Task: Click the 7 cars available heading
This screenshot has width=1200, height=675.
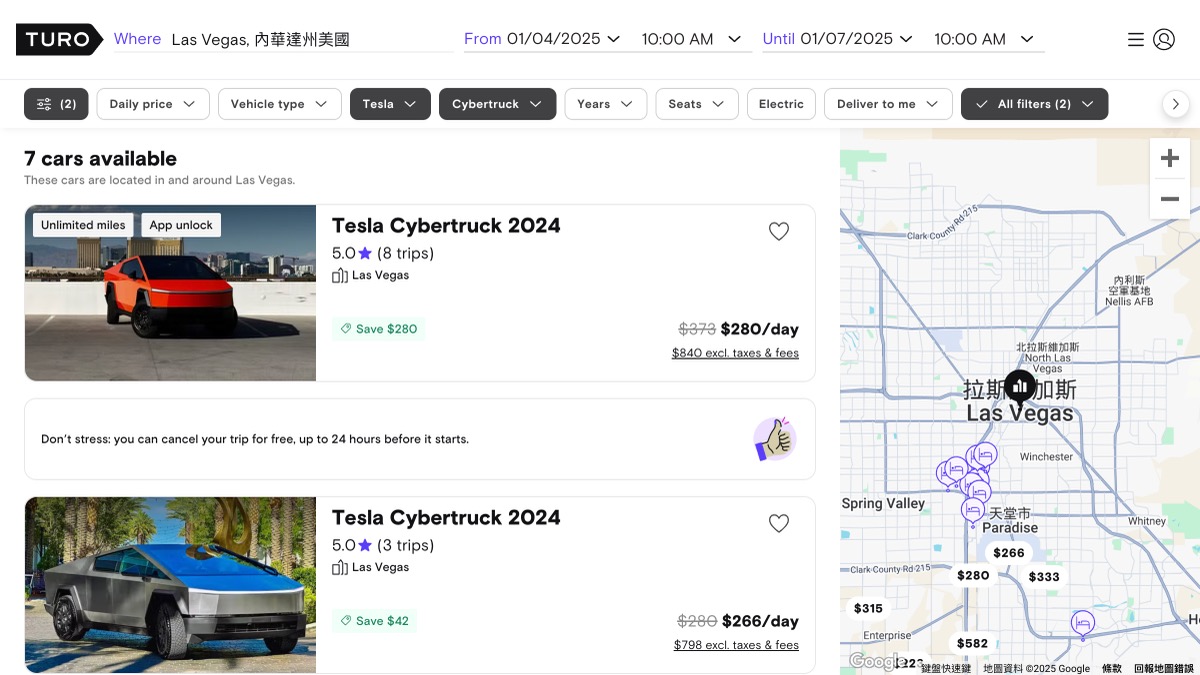Action: click(100, 159)
